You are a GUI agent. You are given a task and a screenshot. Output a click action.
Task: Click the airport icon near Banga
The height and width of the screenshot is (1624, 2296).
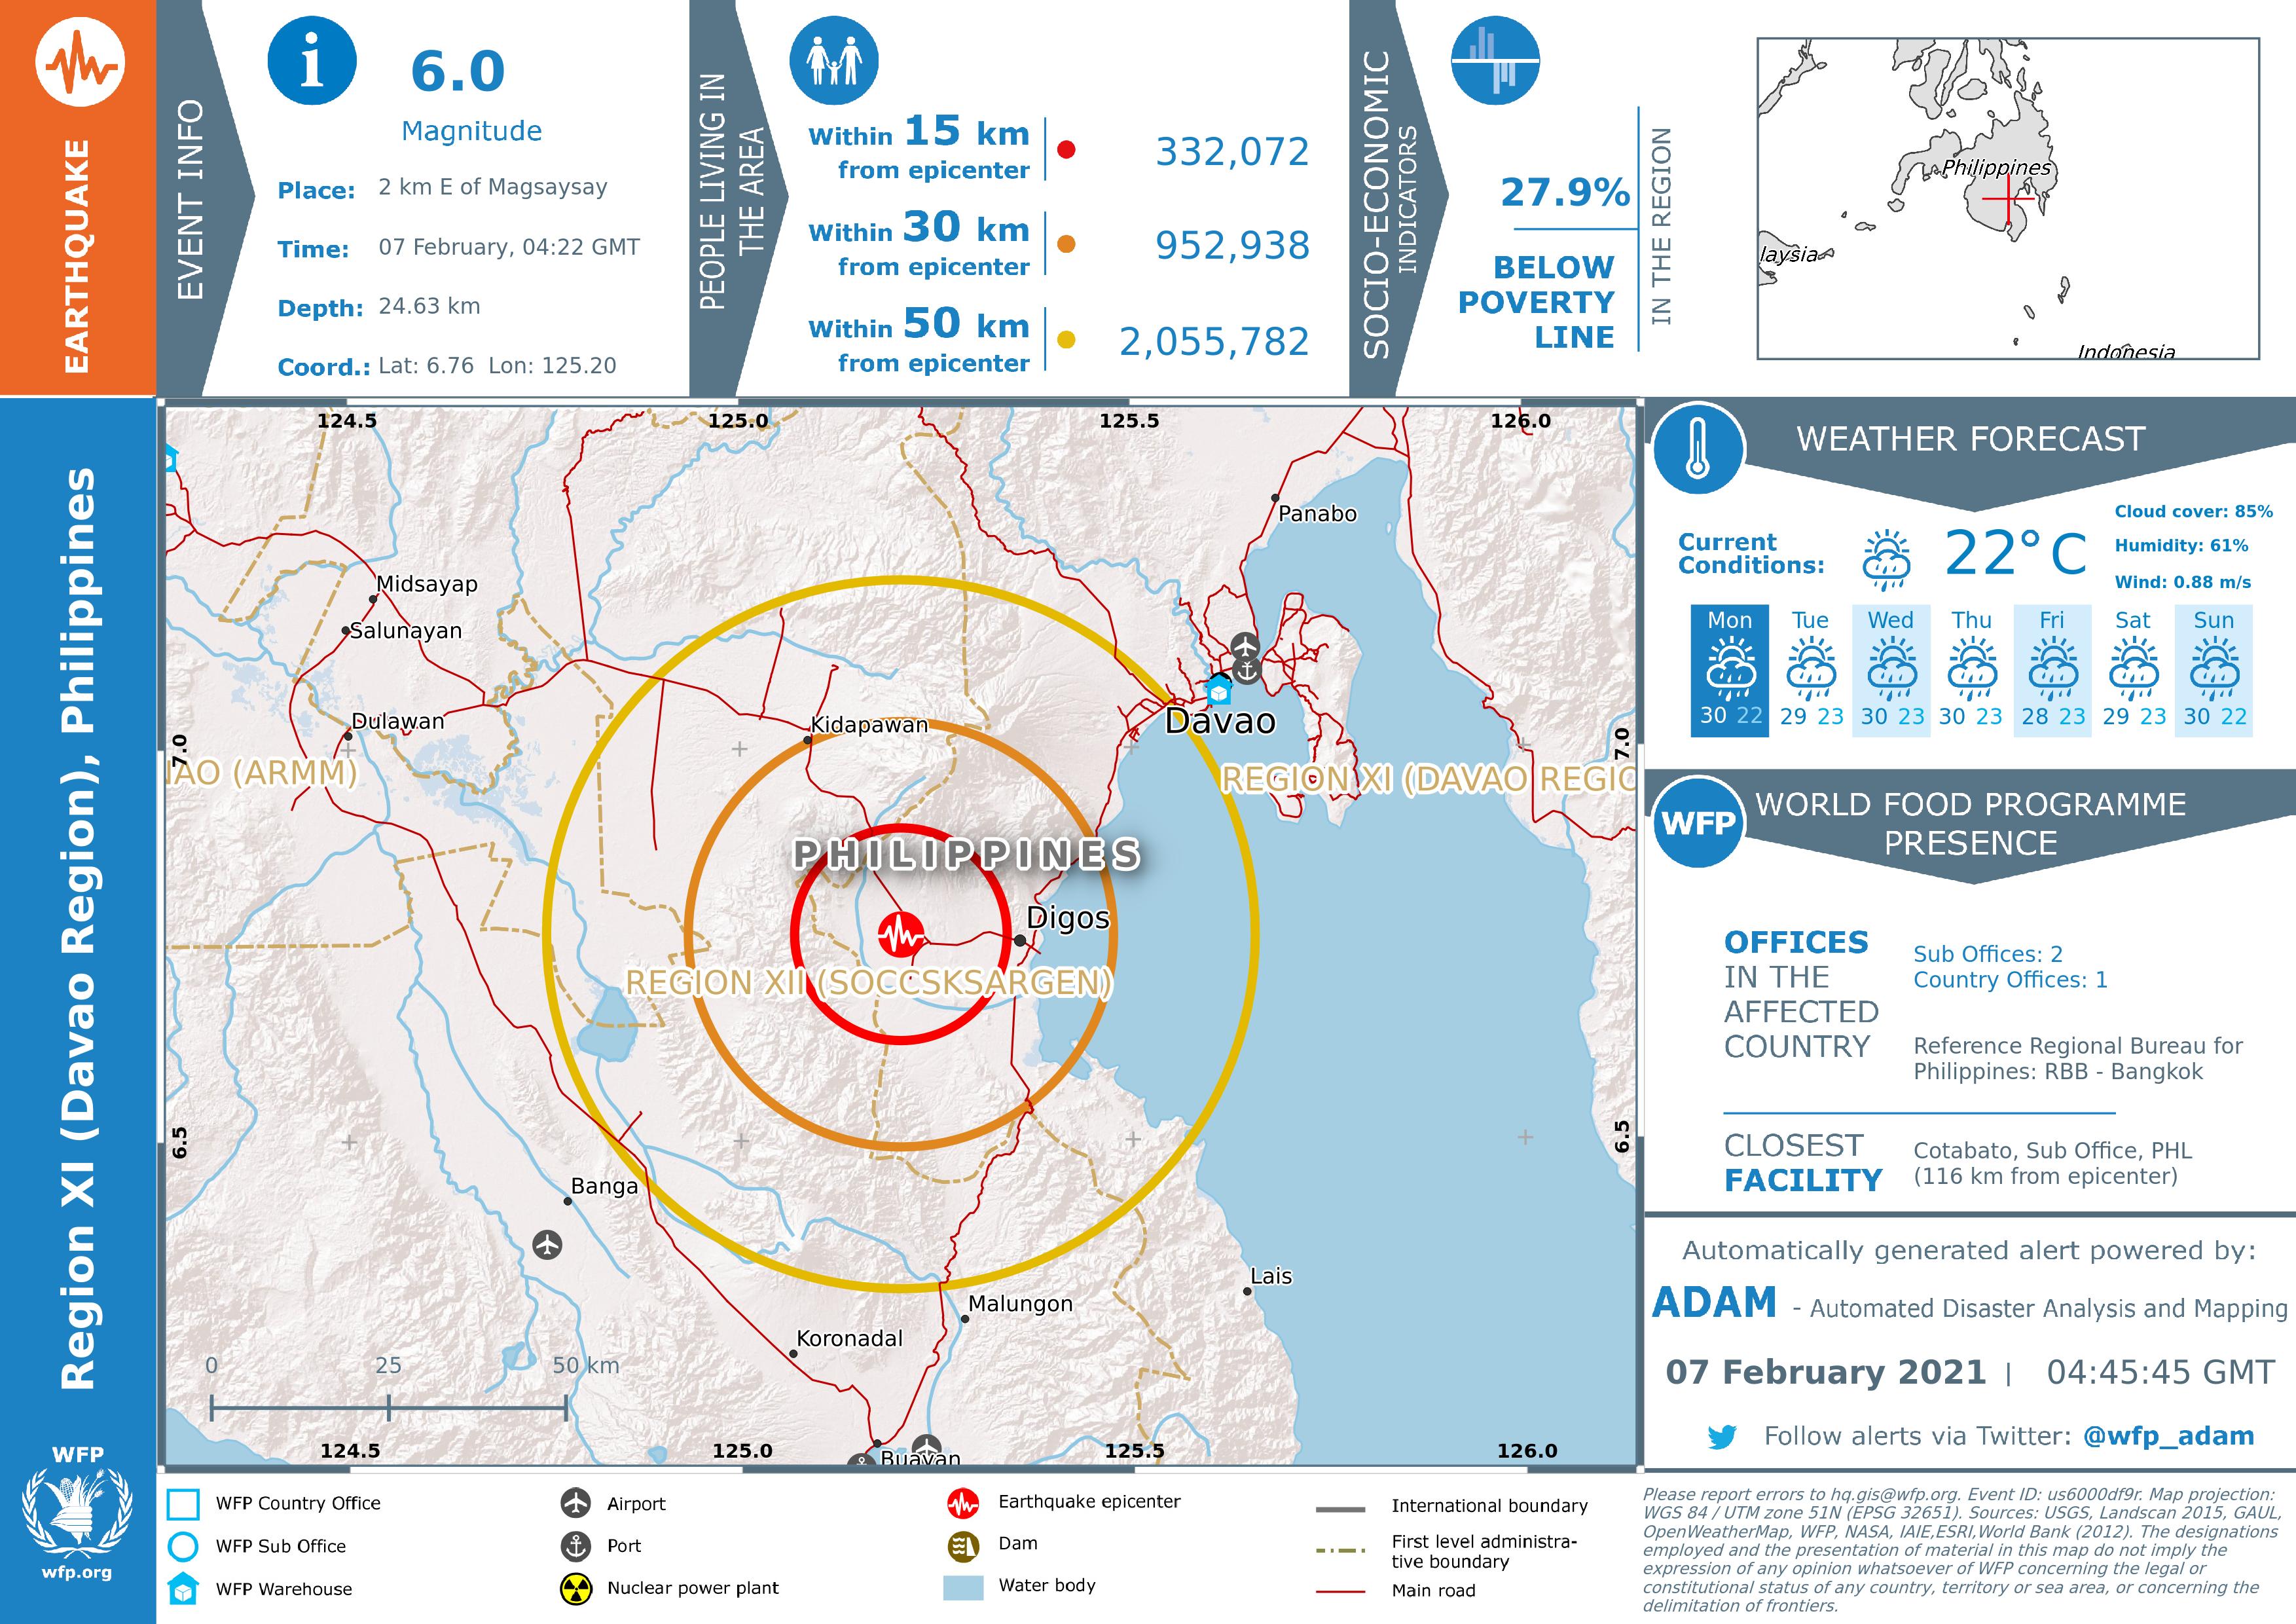[x=547, y=1245]
